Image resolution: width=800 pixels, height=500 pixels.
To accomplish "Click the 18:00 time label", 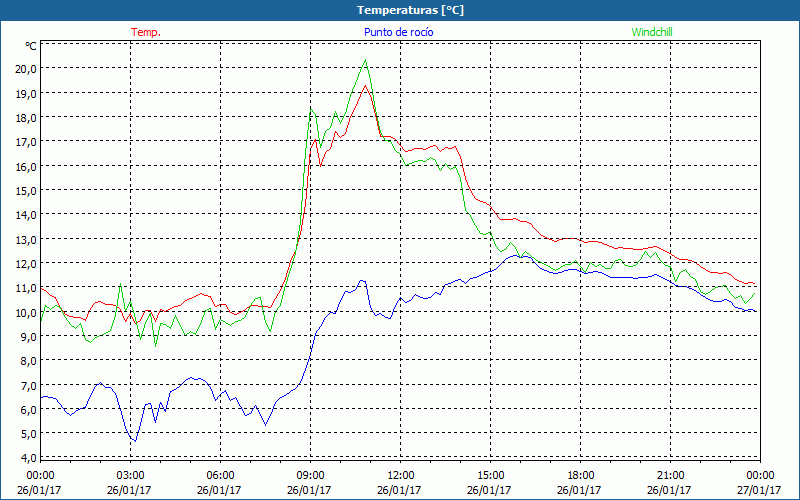I will 580,475.
